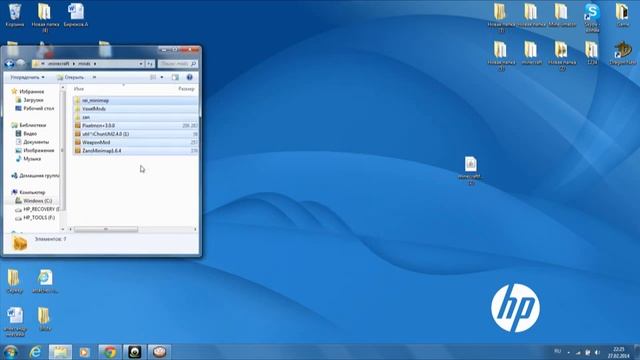Viewport: 640px width, 360px height.
Task: Open the webcam app on taskbar
Action: [x=134, y=352]
